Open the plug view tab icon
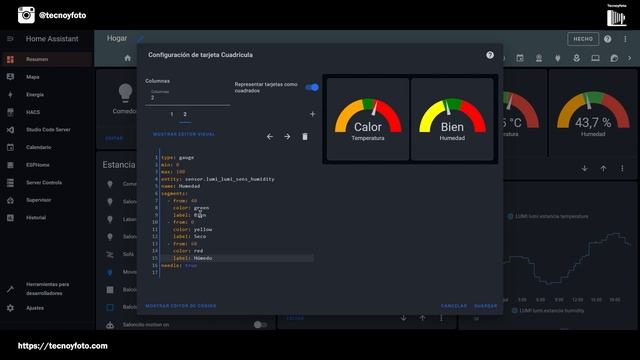The height and width of the screenshot is (360, 640). [x=558, y=58]
